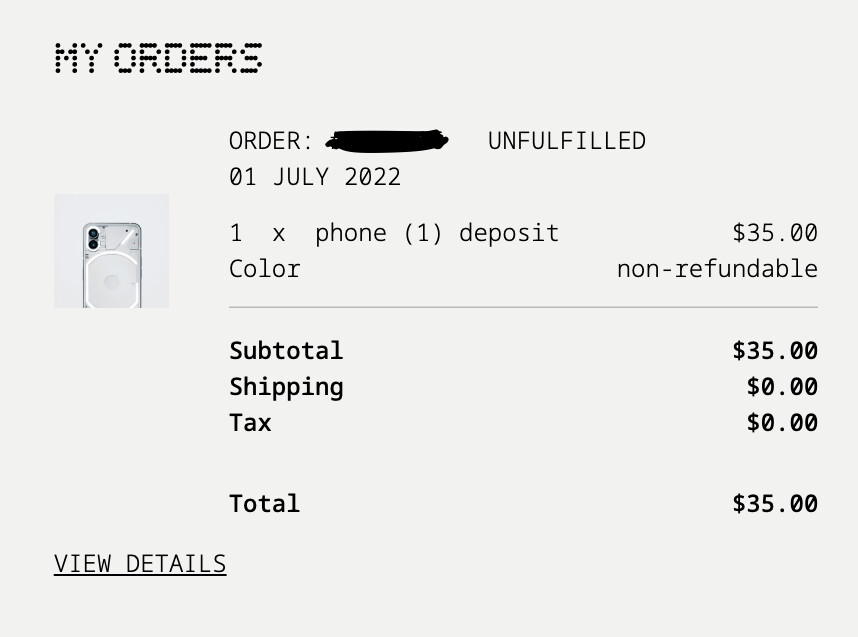Click the Tax amount $0.00
858x637 pixels.
coord(781,423)
